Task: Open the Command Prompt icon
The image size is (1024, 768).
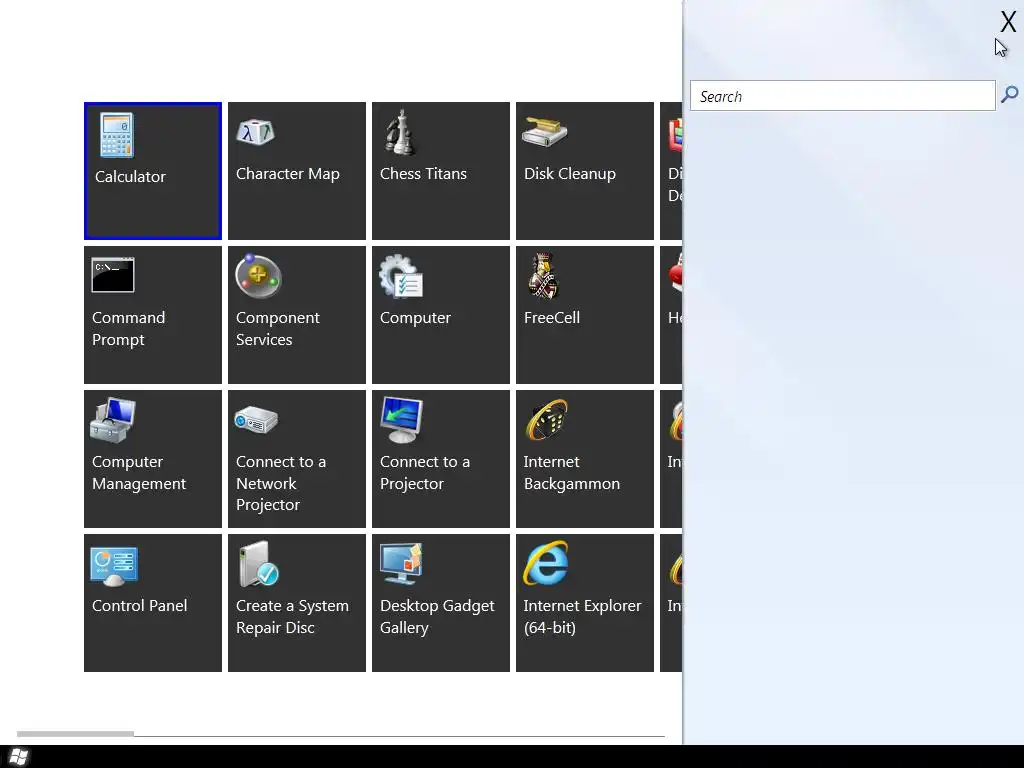Action: click(x=113, y=276)
